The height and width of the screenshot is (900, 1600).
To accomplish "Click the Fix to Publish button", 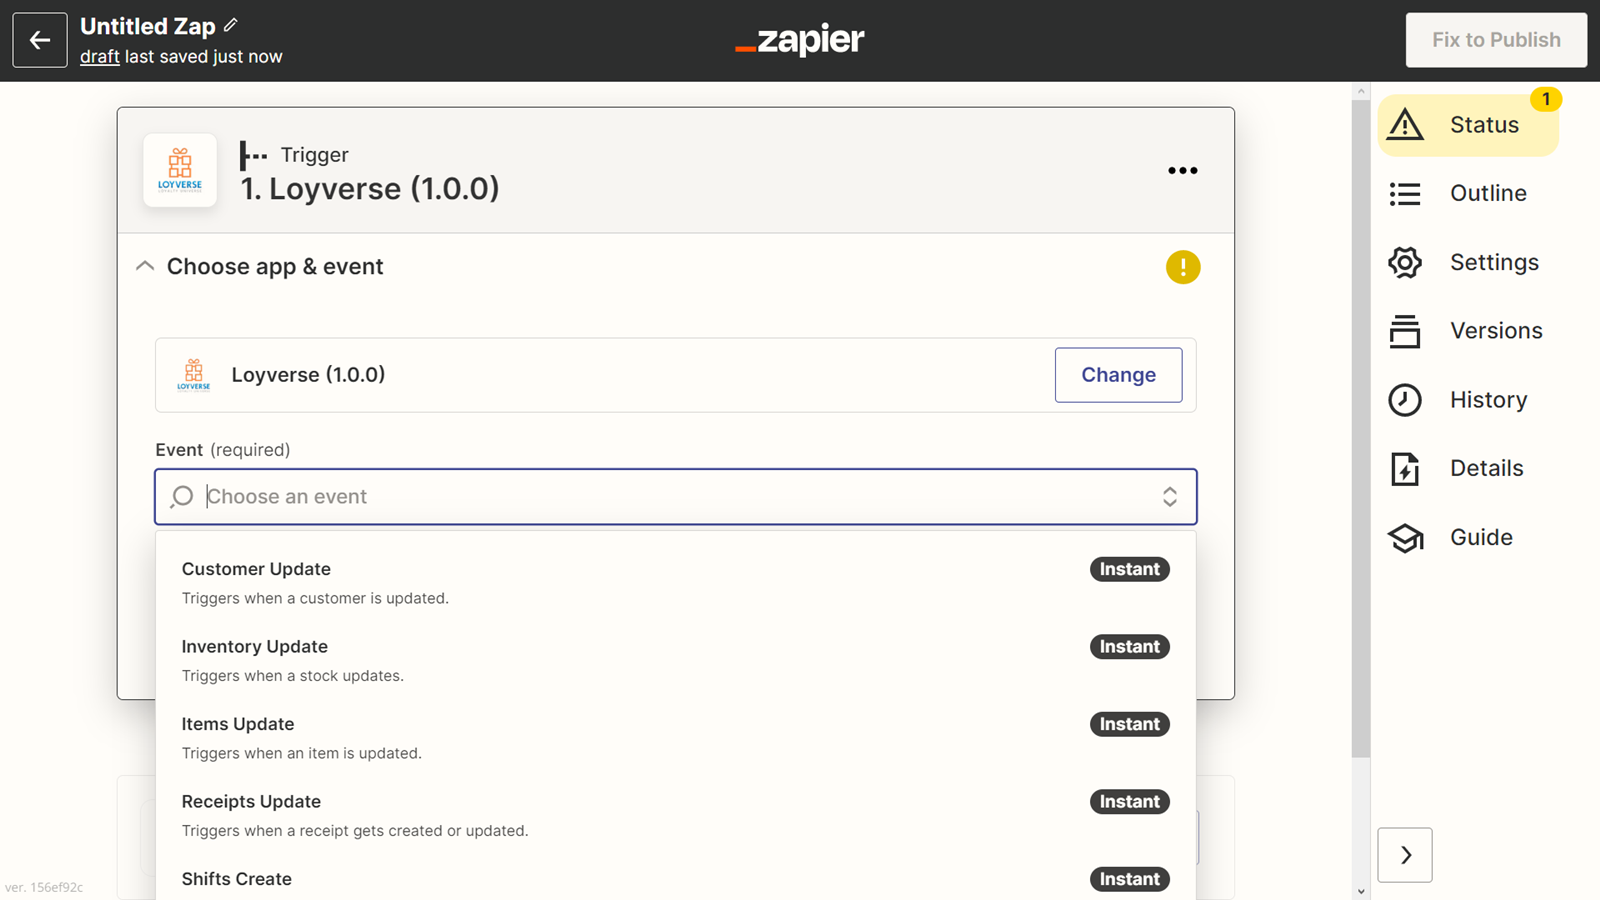I will 1495,40.
